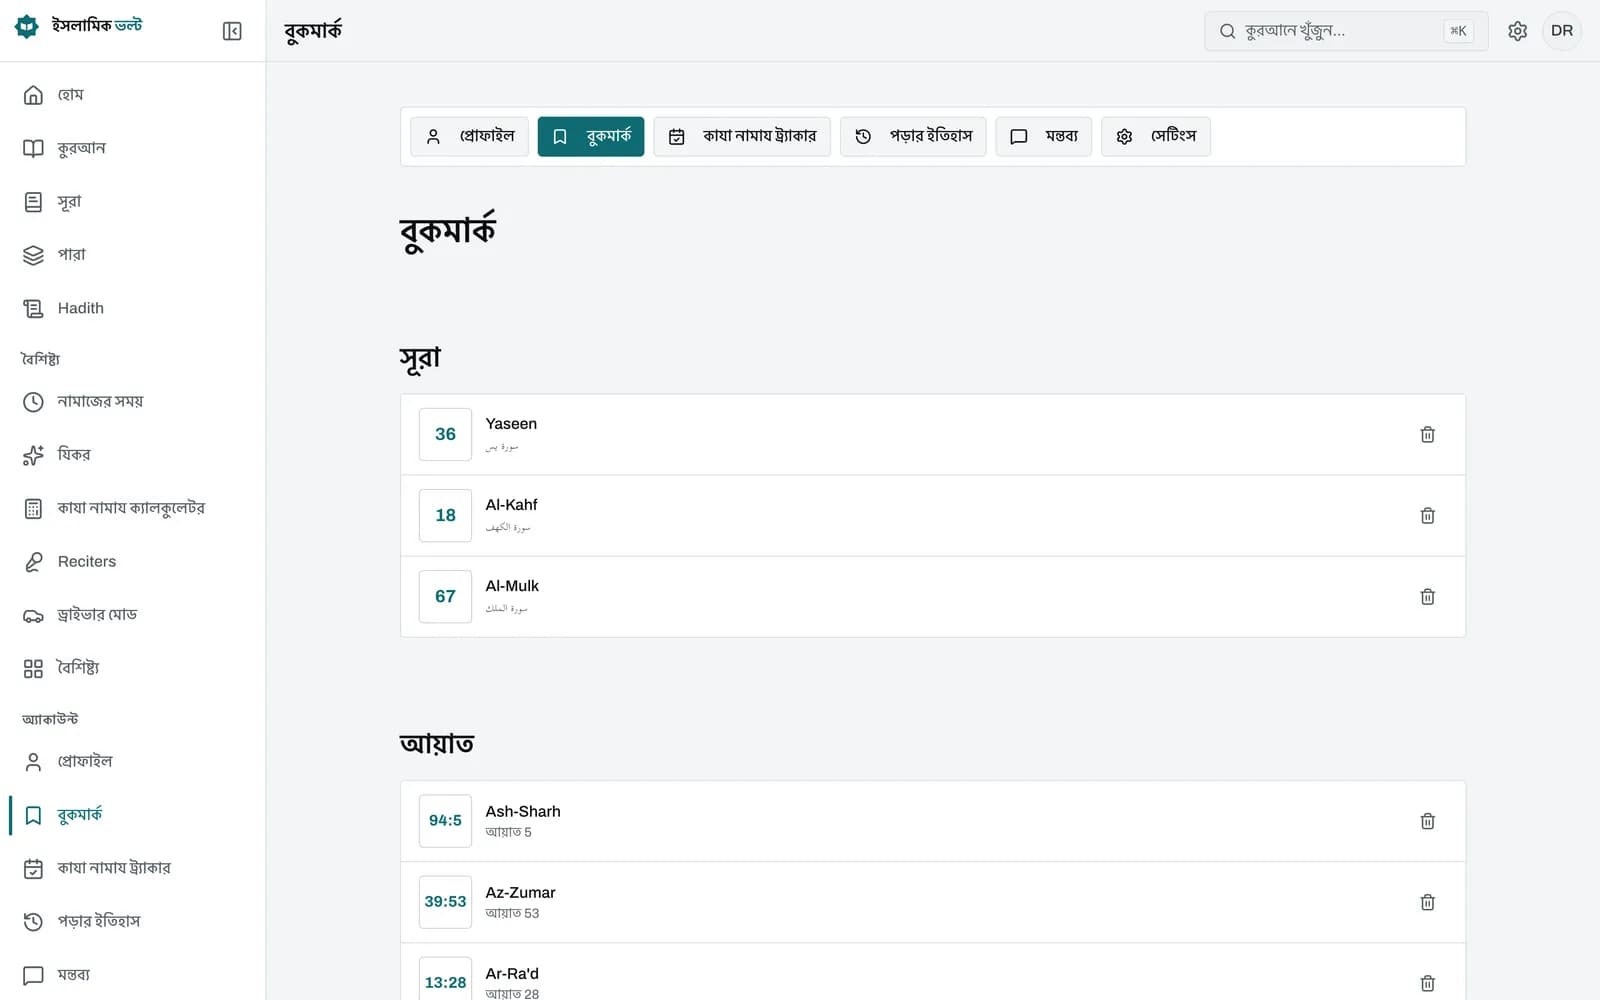The image size is (1600, 1000).
Task: Remove the Az-Zumar 39:53 ayah bookmark
Action: pyautogui.click(x=1427, y=902)
